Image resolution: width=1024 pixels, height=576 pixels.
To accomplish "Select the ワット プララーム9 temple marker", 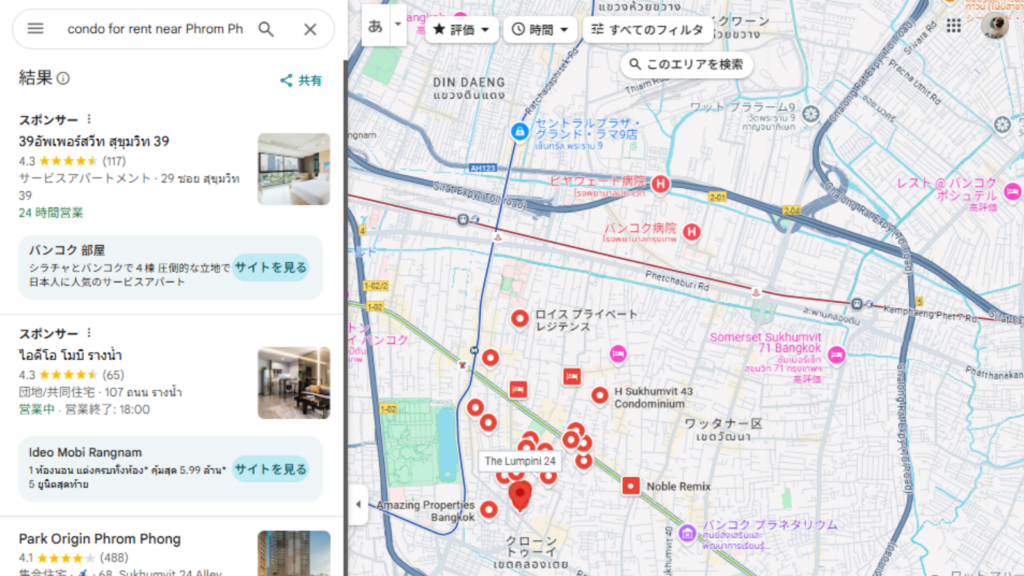I will pyautogui.click(x=810, y=114).
